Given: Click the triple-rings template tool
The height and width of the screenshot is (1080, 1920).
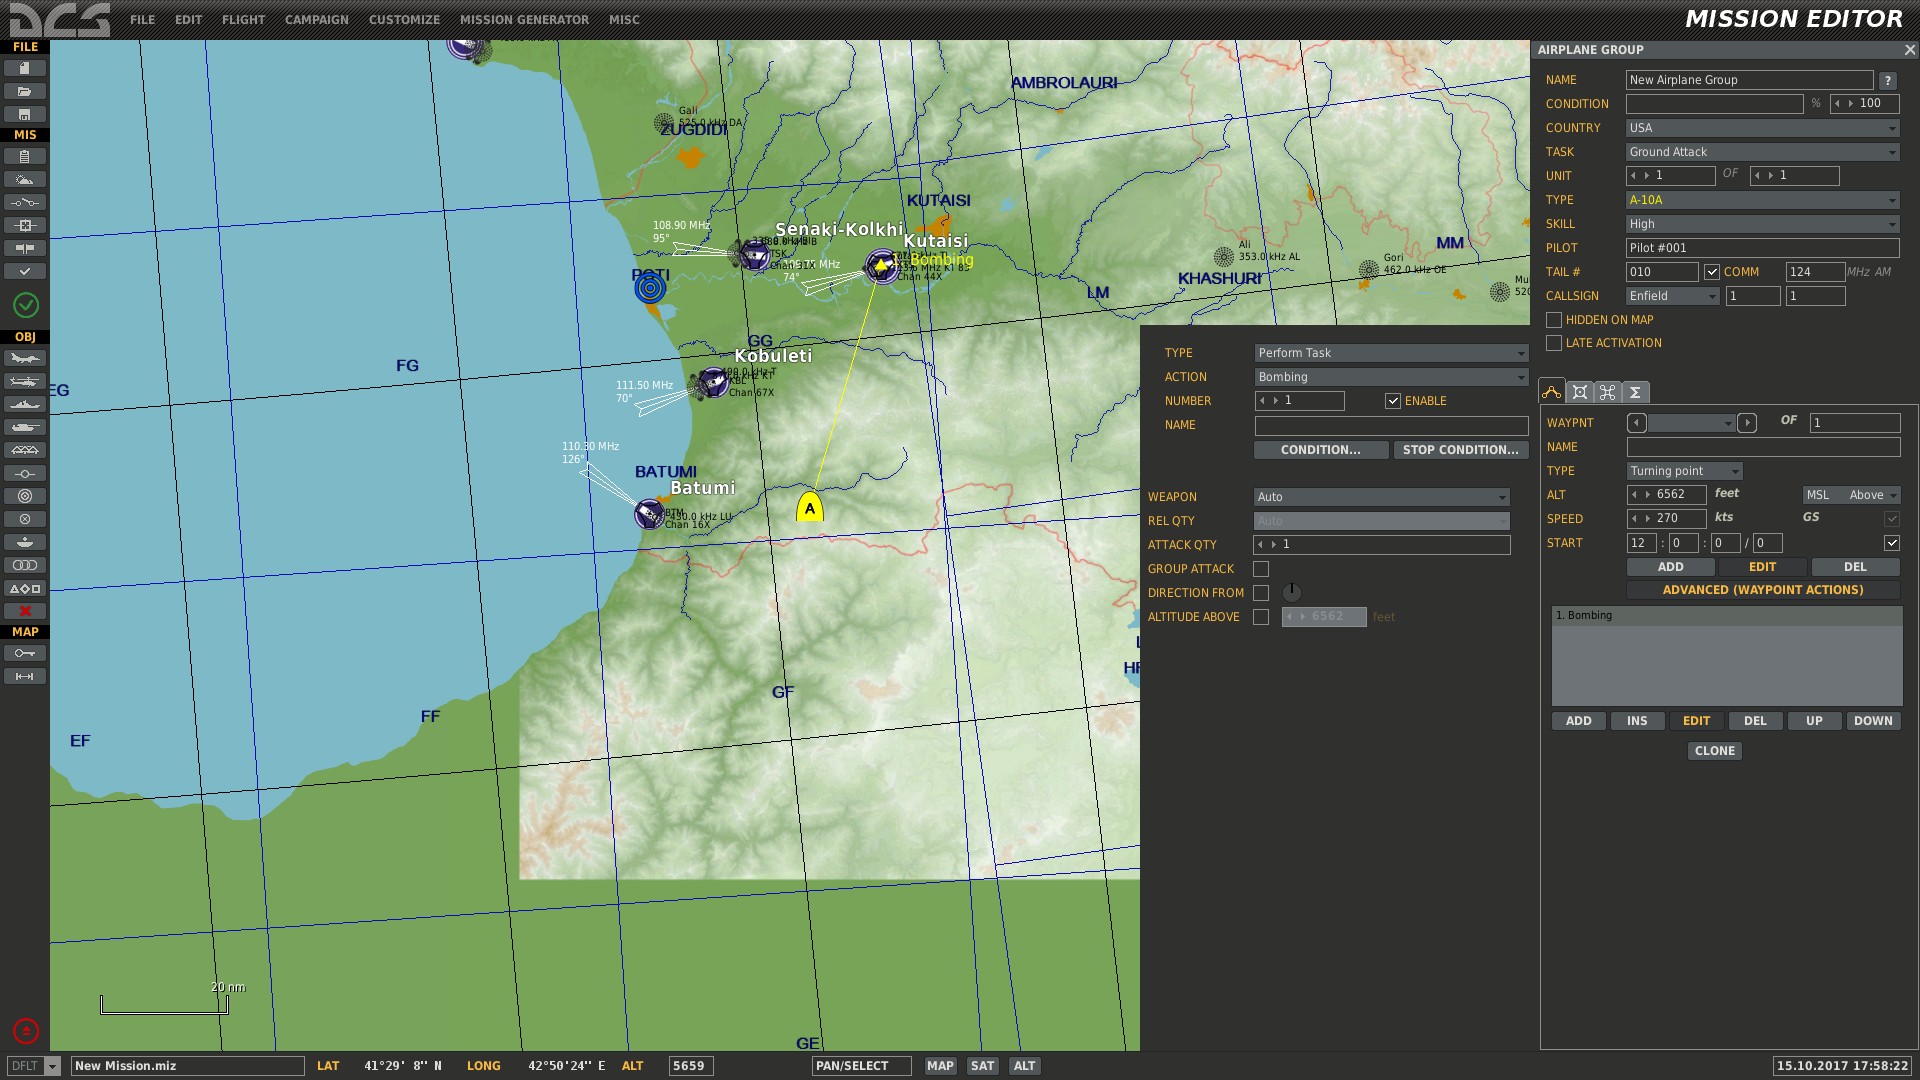Looking at the screenshot, I should 25,565.
